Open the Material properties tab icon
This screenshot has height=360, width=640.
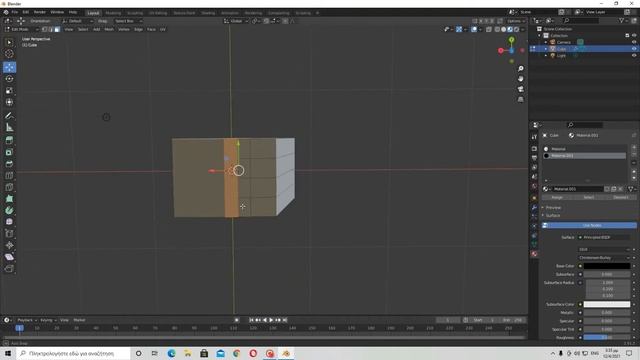pyautogui.click(x=534, y=254)
